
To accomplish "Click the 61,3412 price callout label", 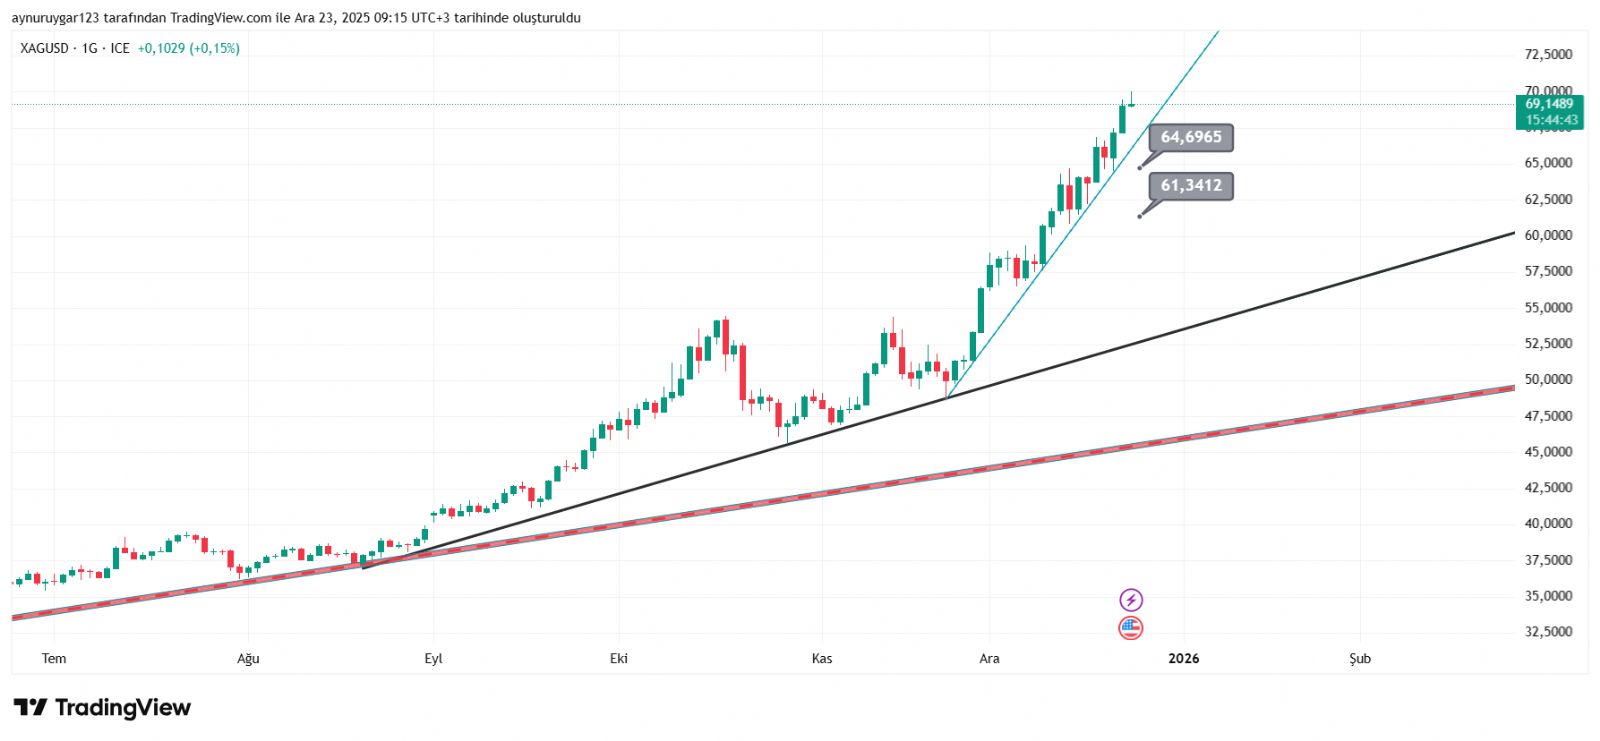I will 1191,185.
